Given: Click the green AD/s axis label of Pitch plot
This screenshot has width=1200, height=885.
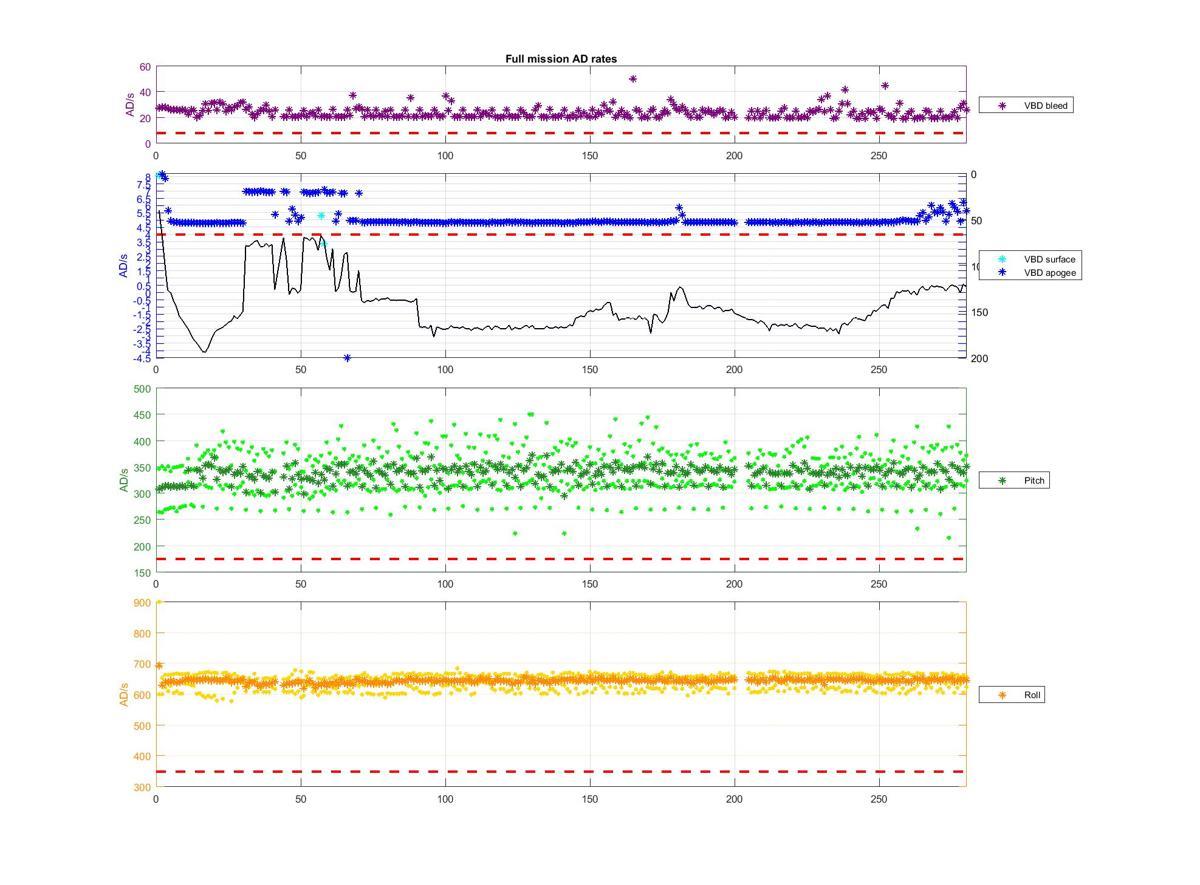Looking at the screenshot, I should [x=124, y=481].
